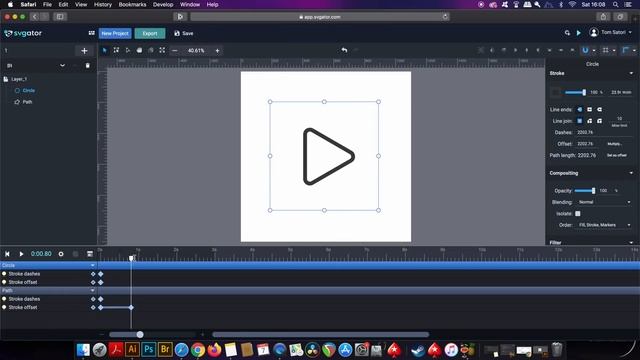Open Photoshop from the dock
The height and width of the screenshot is (360, 640).
click(149, 349)
